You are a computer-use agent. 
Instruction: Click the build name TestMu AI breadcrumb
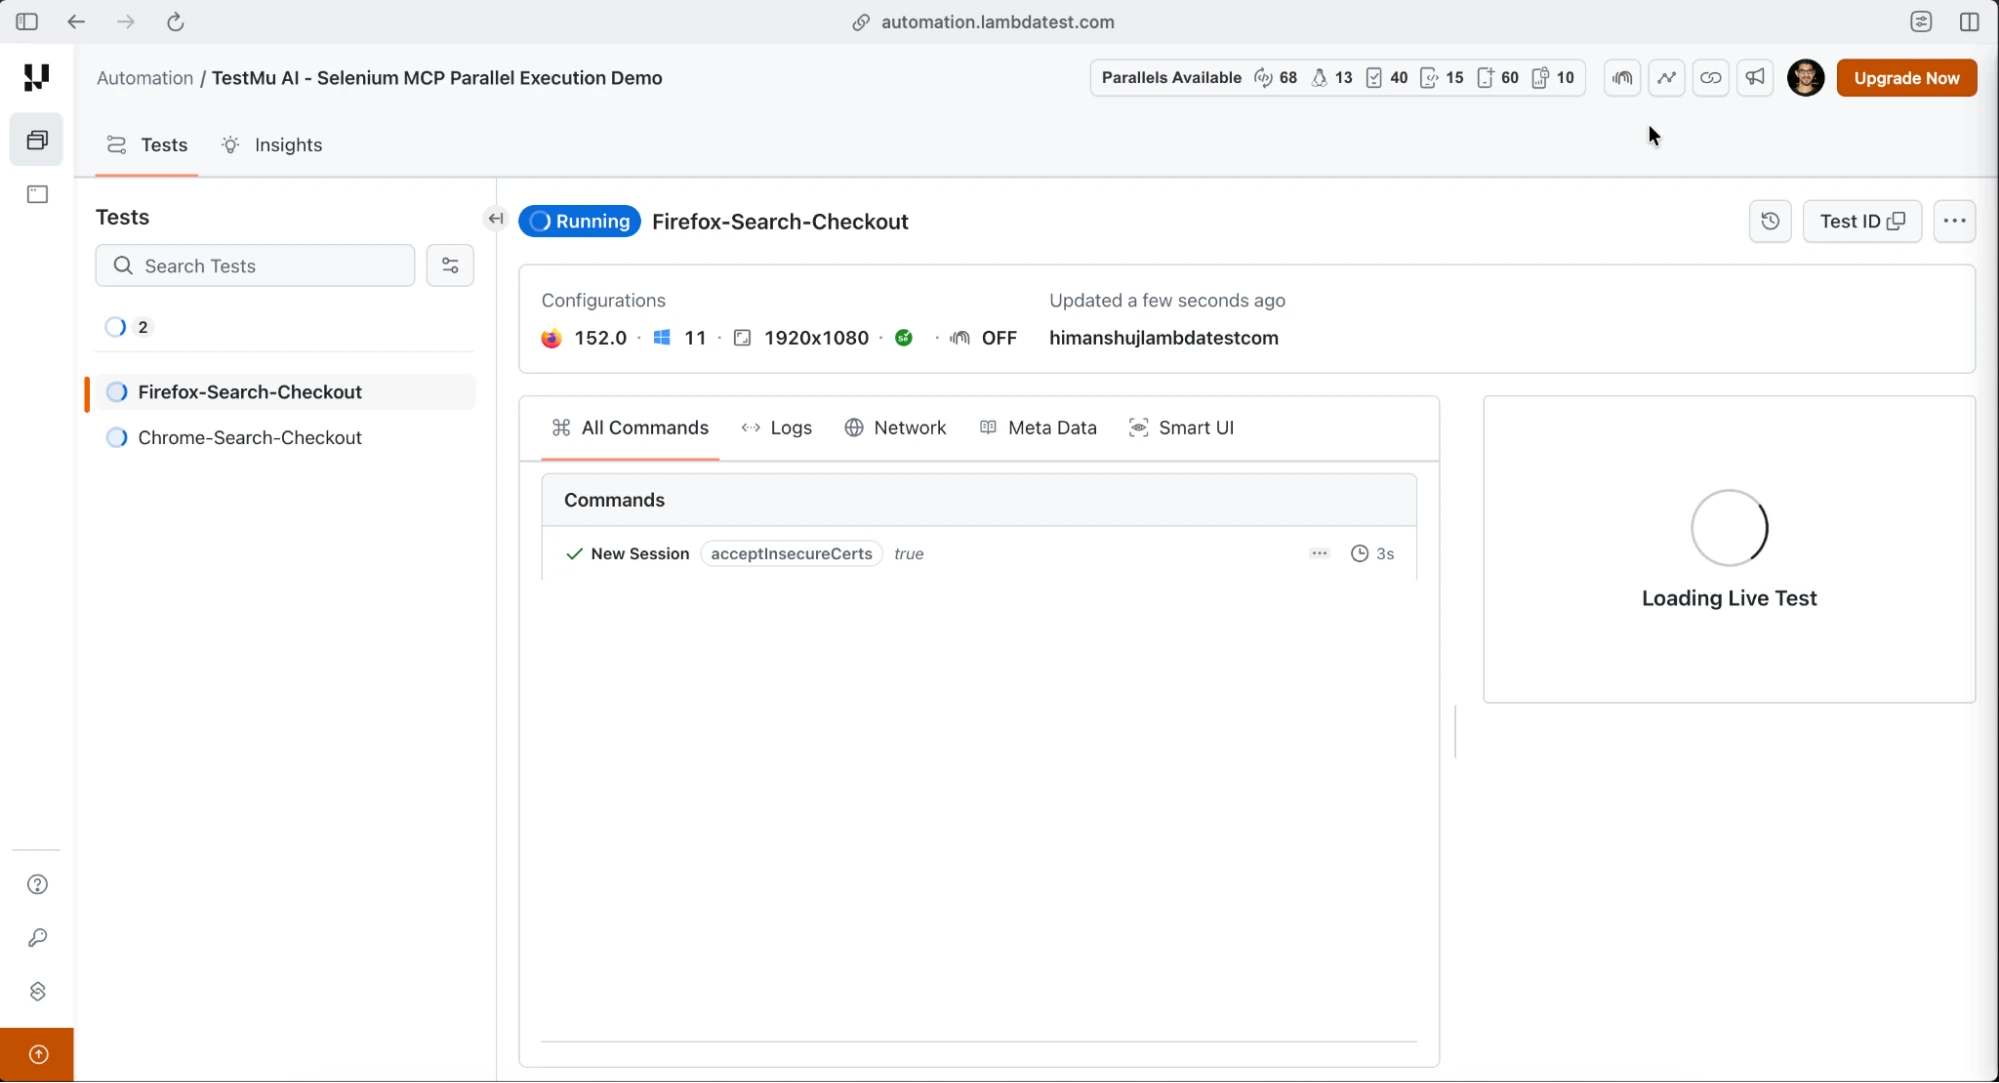pyautogui.click(x=437, y=78)
